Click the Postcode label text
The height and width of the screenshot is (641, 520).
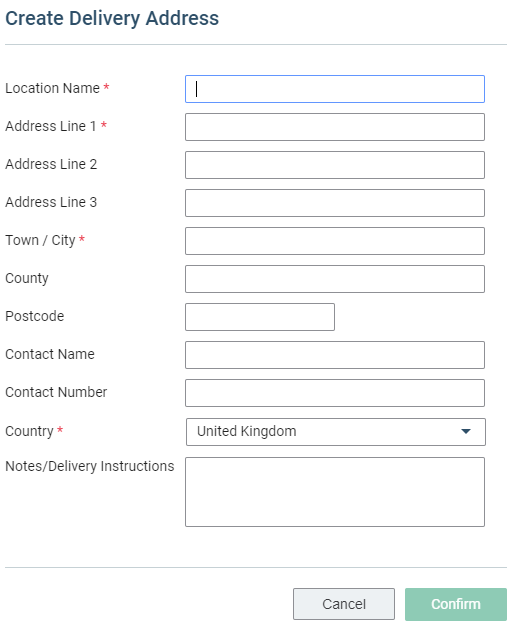tap(35, 316)
